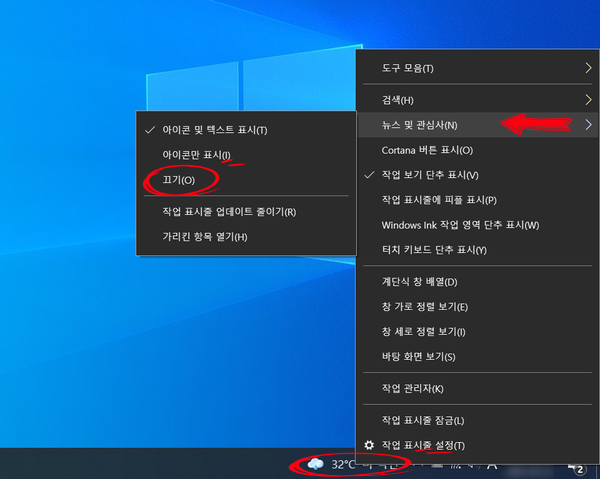Enable 터치 키보드 단추 표시(Y)

pos(478,250)
